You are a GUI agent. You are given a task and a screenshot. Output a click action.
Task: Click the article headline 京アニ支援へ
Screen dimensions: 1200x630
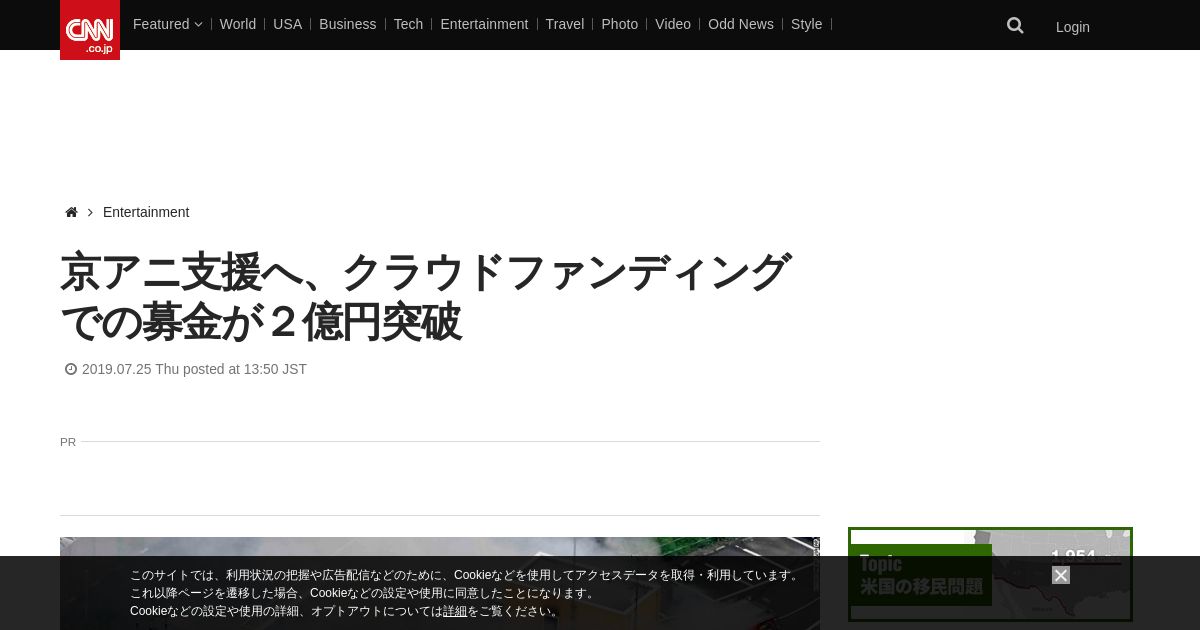(x=425, y=297)
